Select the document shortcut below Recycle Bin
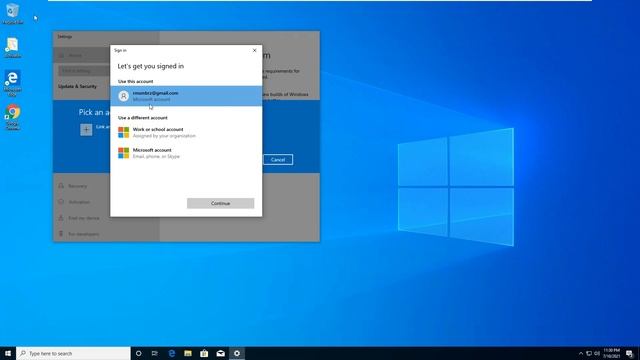640x360 pixels. (x=12, y=48)
